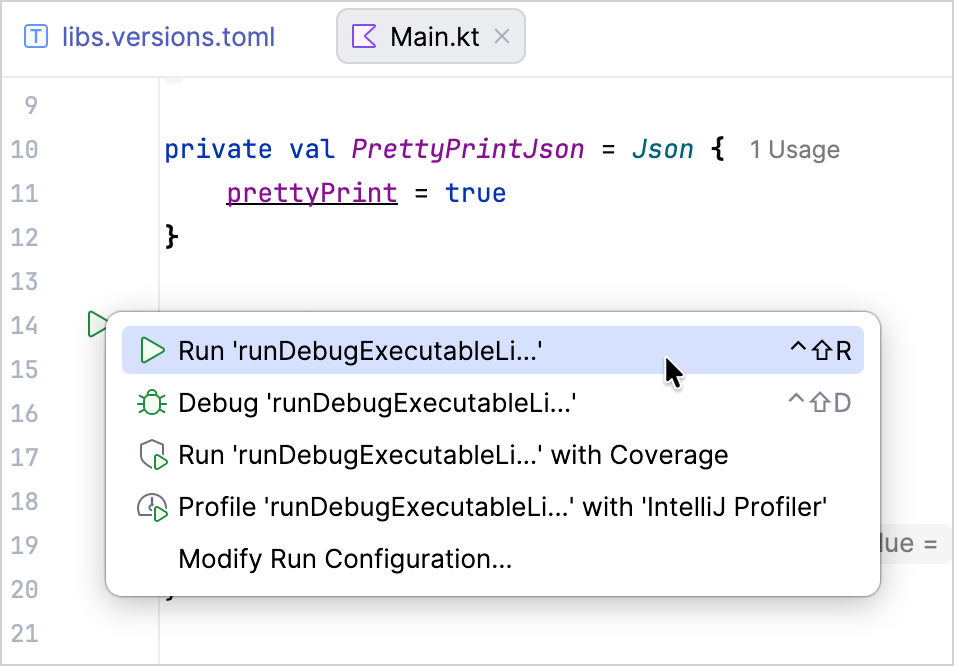
Task: Click the '1 Usage' inlay hint
Action: click(x=795, y=150)
